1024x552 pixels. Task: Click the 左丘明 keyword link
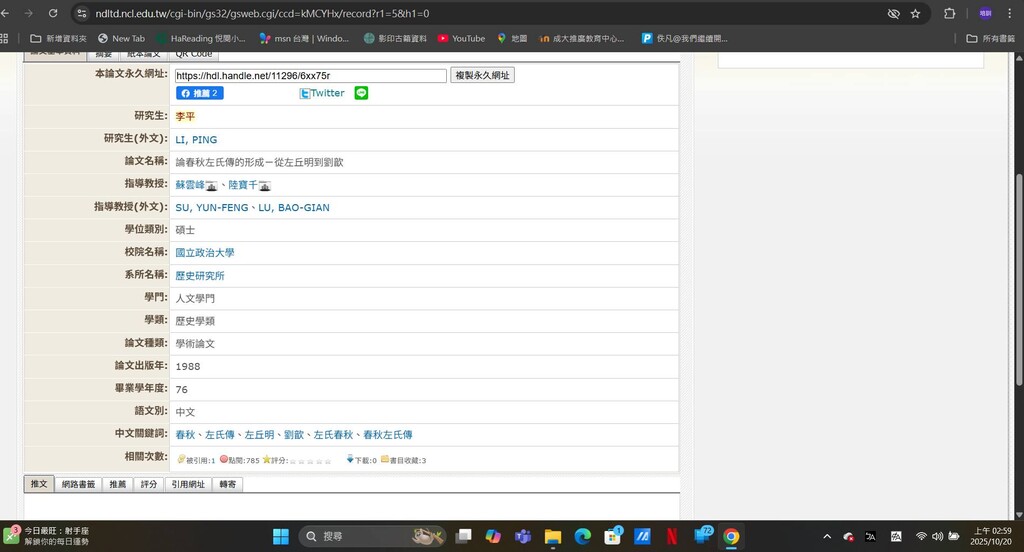(259, 435)
